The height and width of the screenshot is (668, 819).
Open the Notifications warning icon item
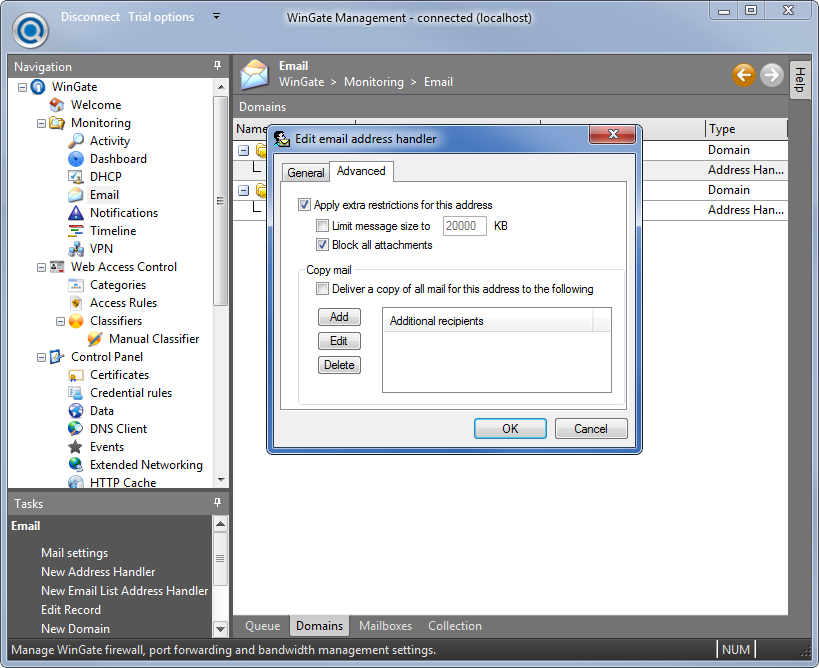pos(76,213)
